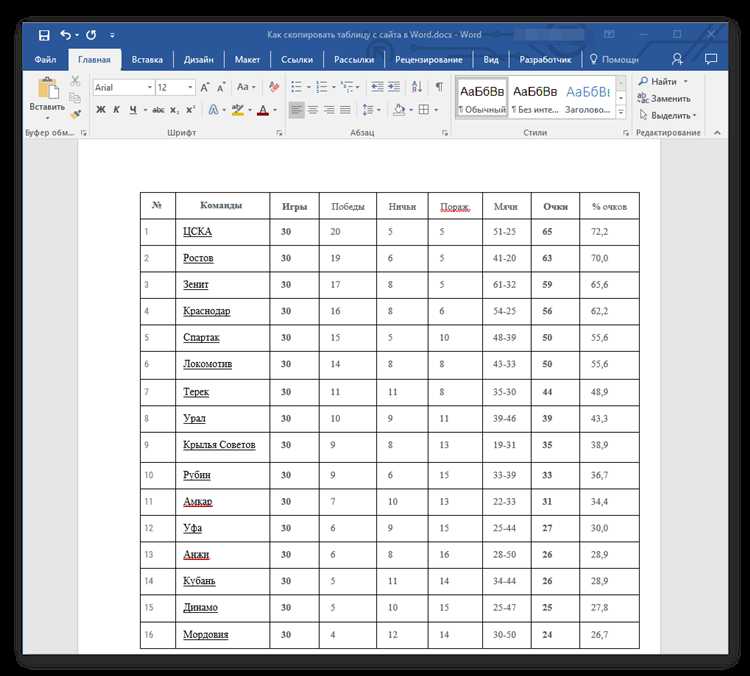Toggle Italic formatting (К)

pyautogui.click(x=116, y=110)
